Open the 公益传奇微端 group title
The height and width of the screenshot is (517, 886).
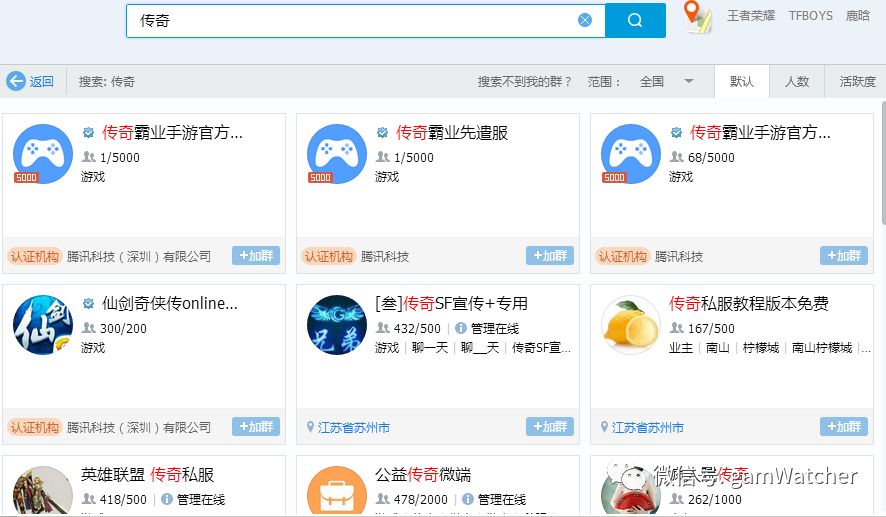pos(423,475)
